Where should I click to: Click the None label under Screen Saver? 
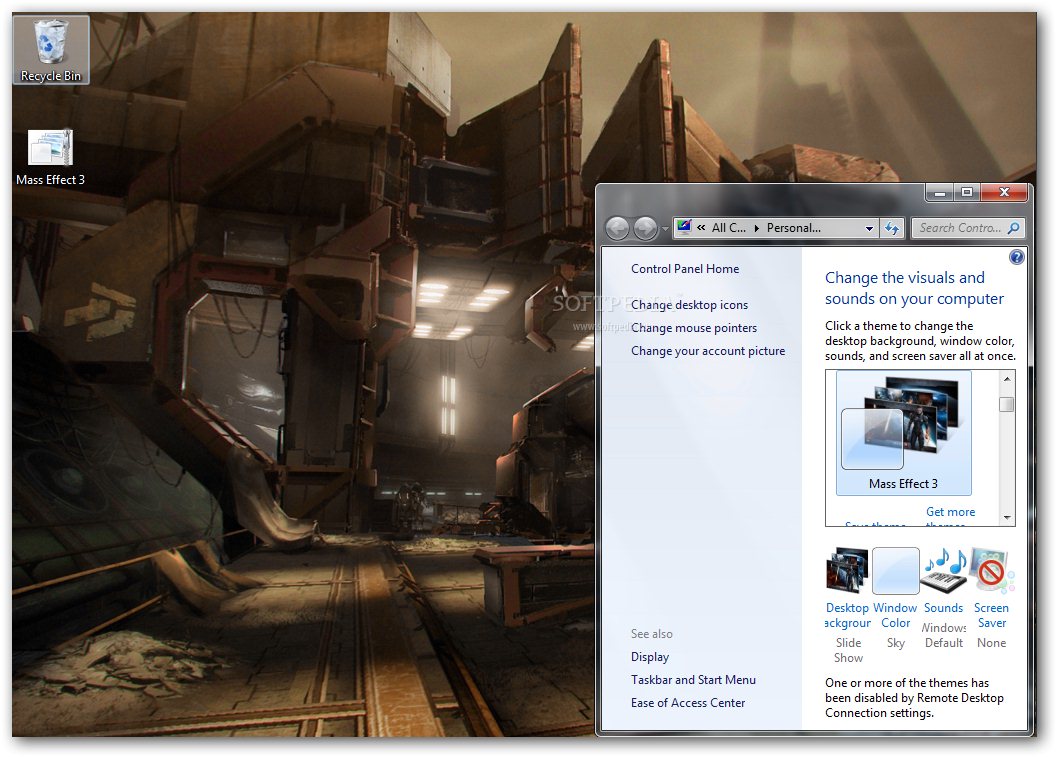click(x=992, y=643)
